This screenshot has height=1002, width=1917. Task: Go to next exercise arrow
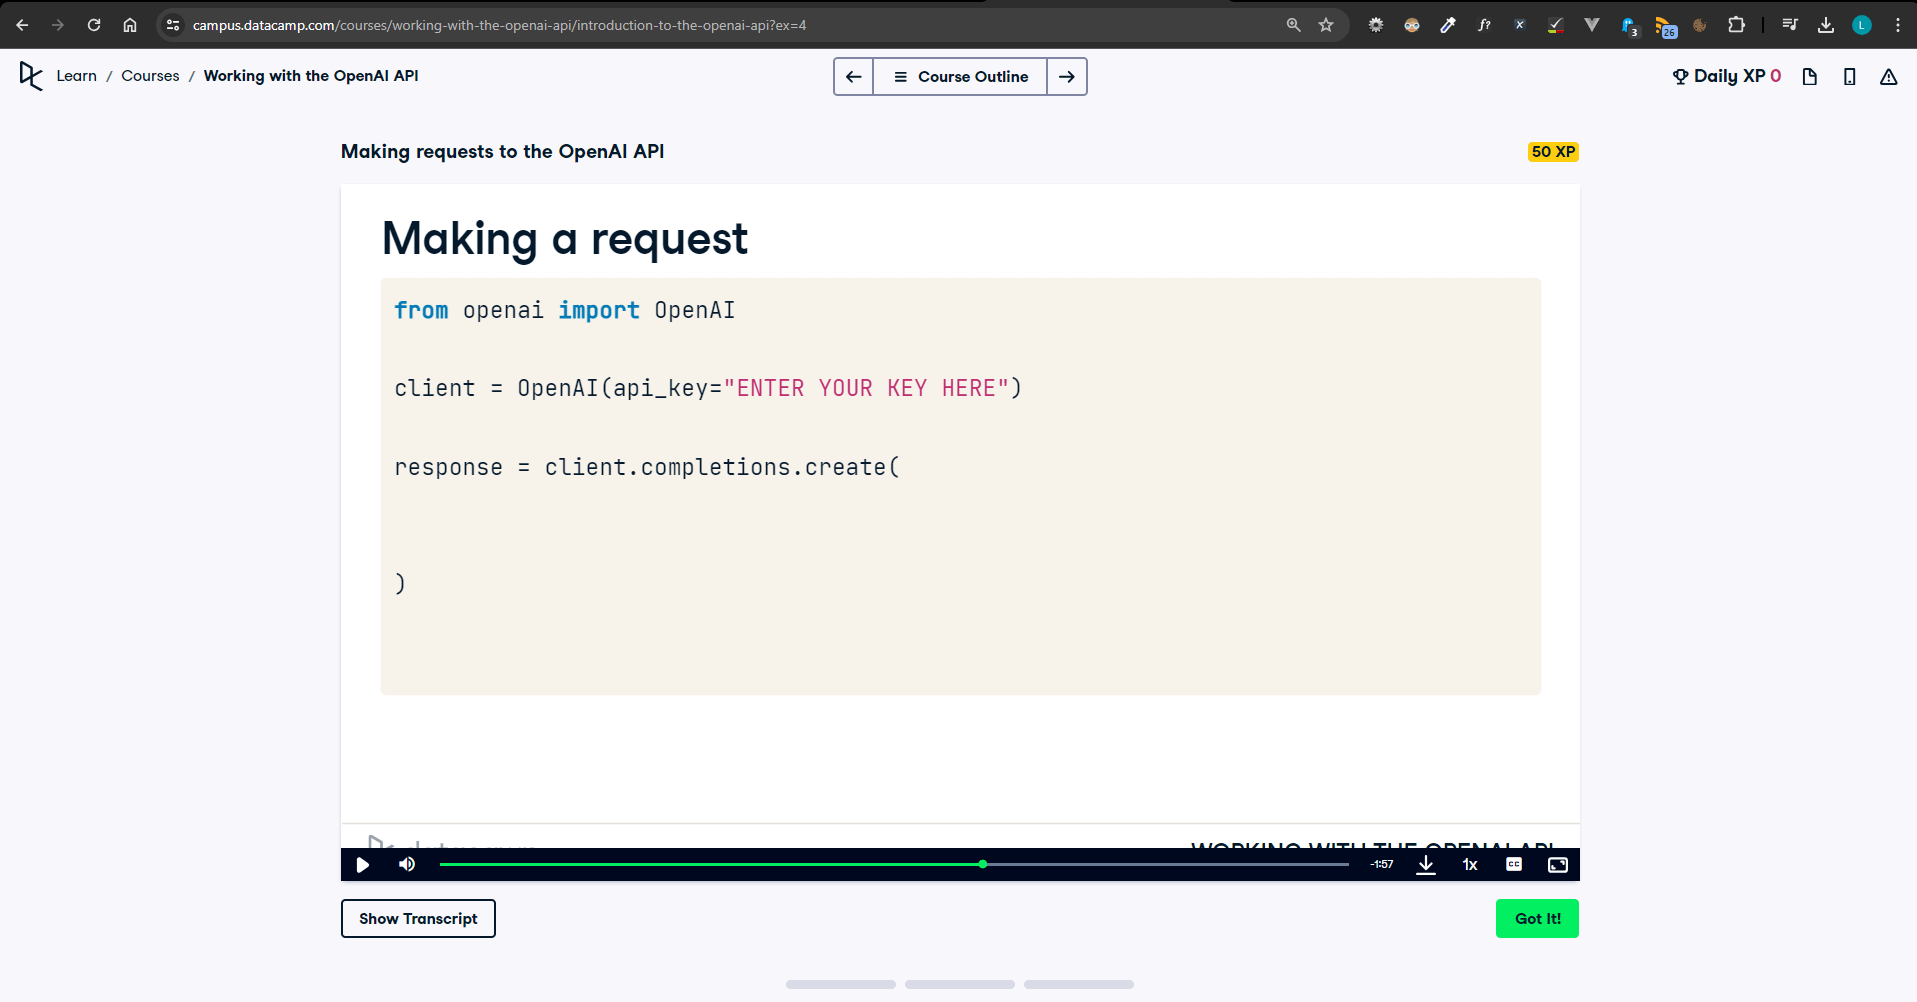pyautogui.click(x=1067, y=76)
